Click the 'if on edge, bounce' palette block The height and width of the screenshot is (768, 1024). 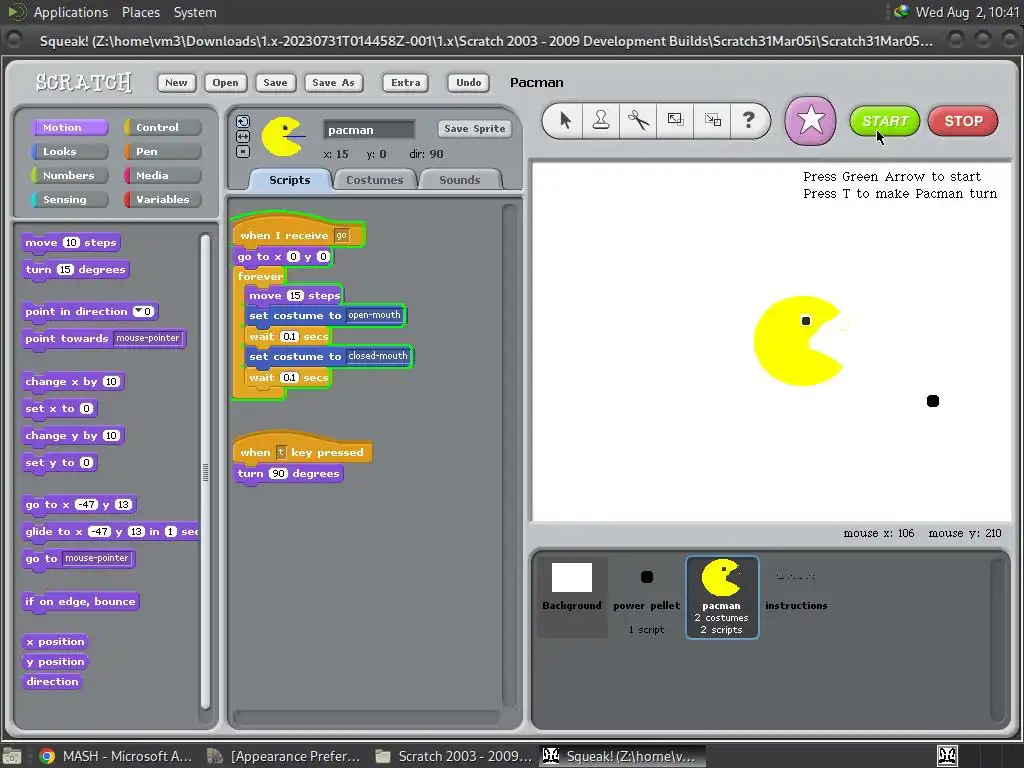tap(80, 601)
